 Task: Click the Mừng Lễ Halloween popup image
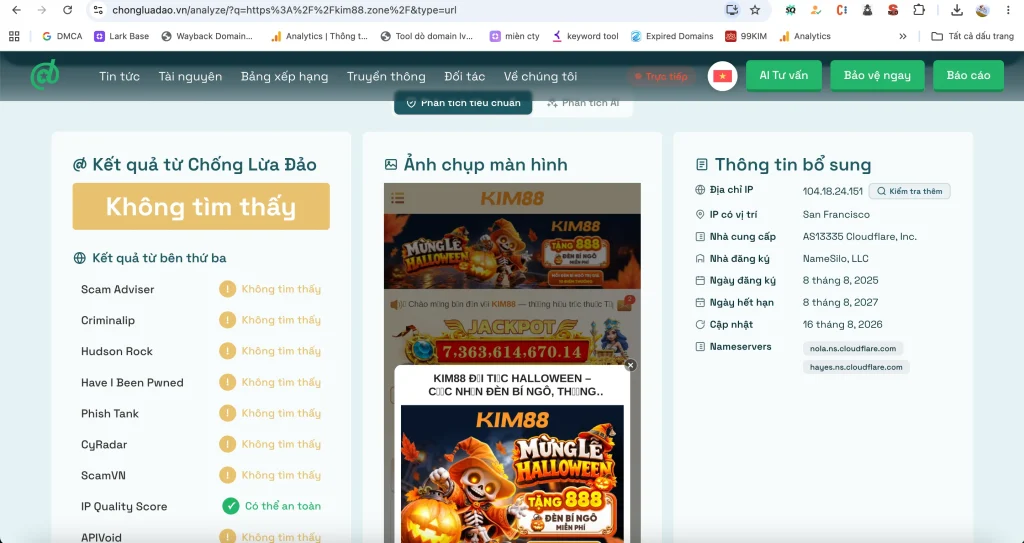click(512, 474)
